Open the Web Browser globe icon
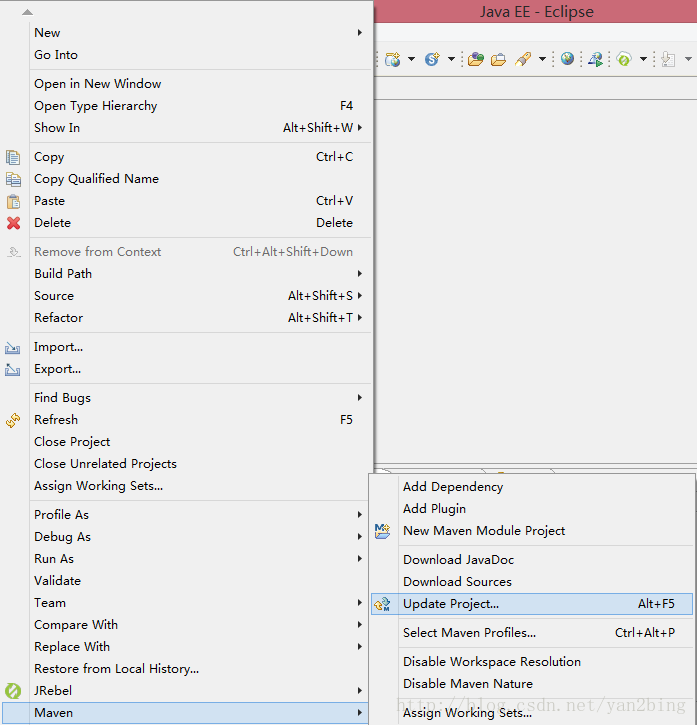The width and height of the screenshot is (697, 725). [x=567, y=59]
